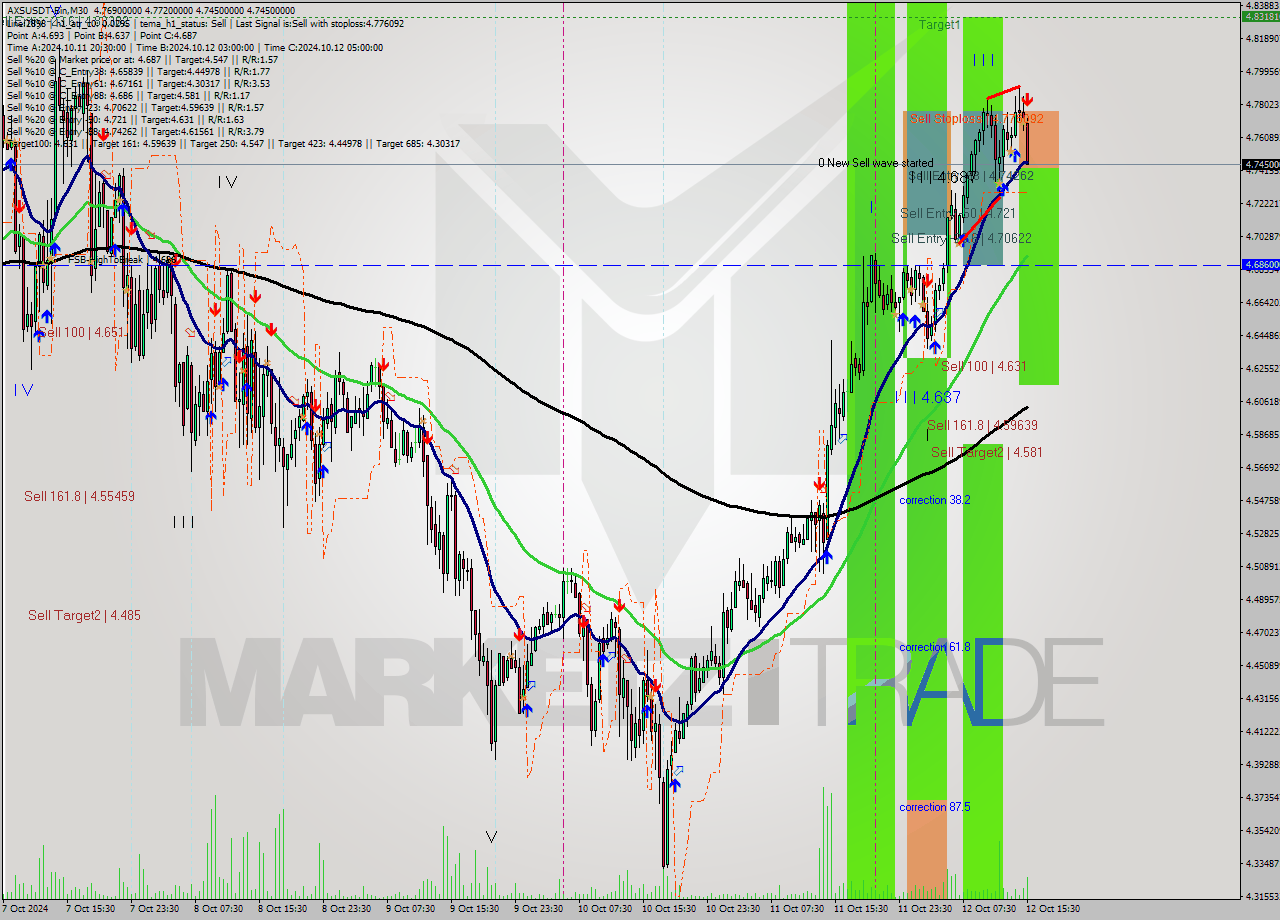Screen dimensions: 1280x920
Task: Click the 4.41122 price axis value
Action: point(1261,731)
